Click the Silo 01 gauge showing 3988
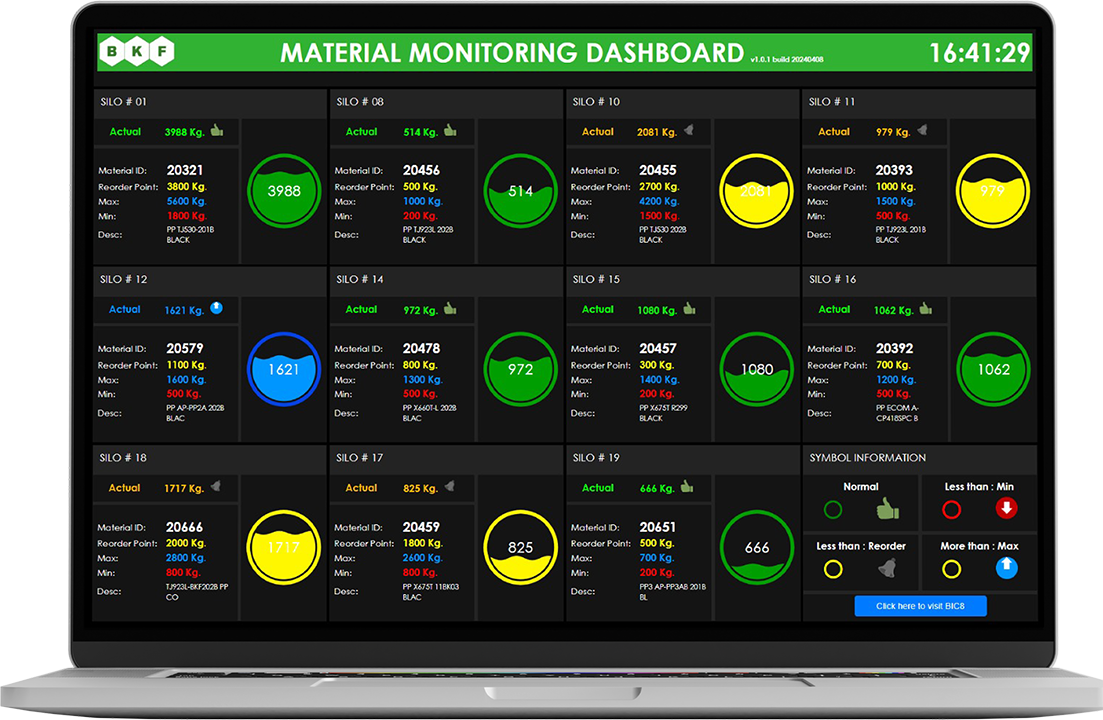Viewport: 1103px width, 720px height. pyautogui.click(x=284, y=191)
